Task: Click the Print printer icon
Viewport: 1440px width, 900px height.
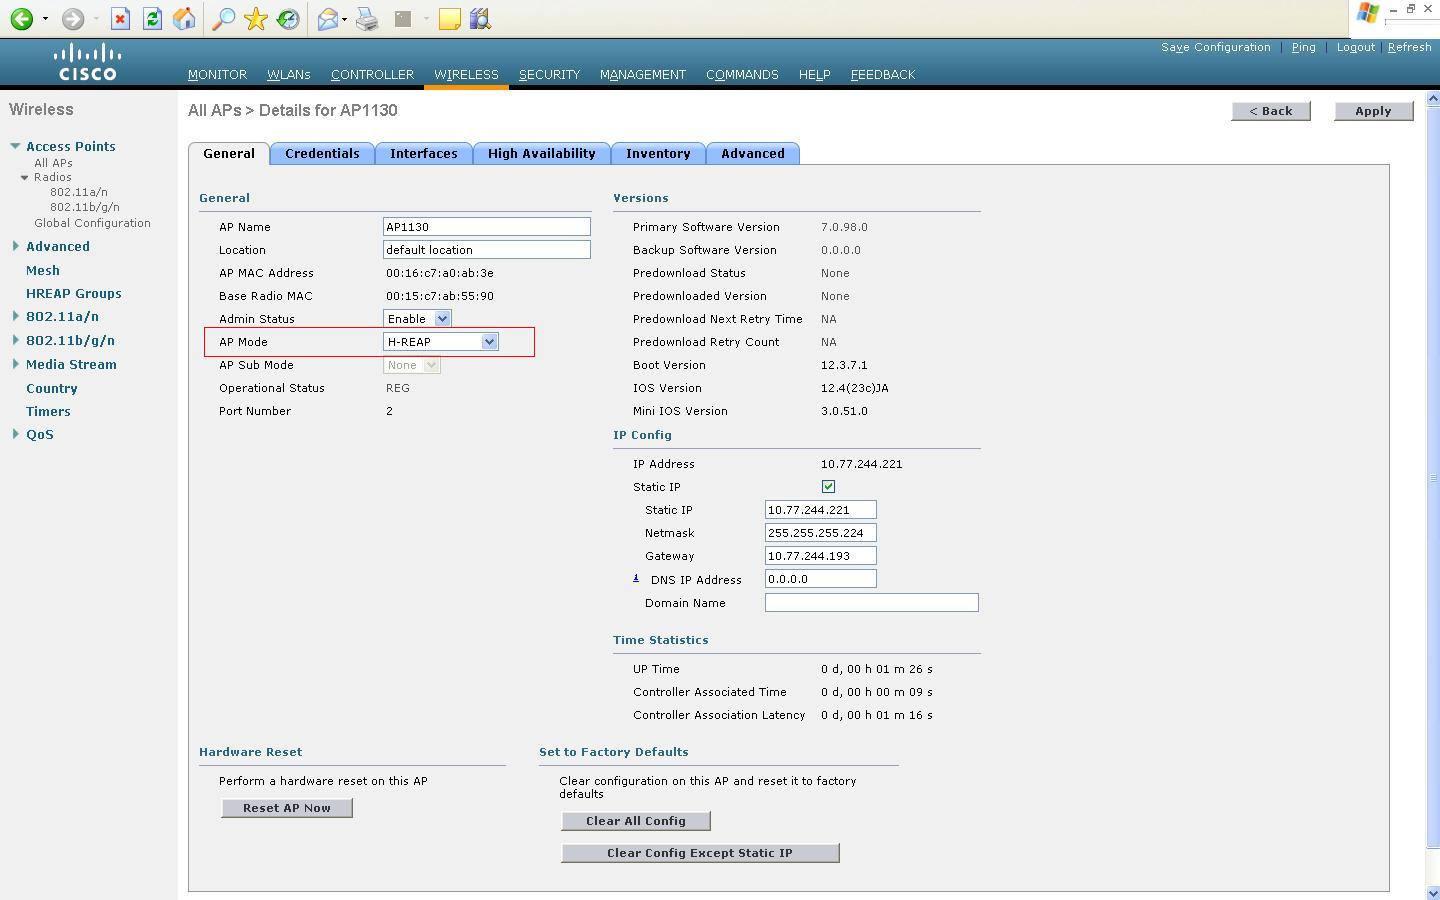Action: (x=367, y=19)
